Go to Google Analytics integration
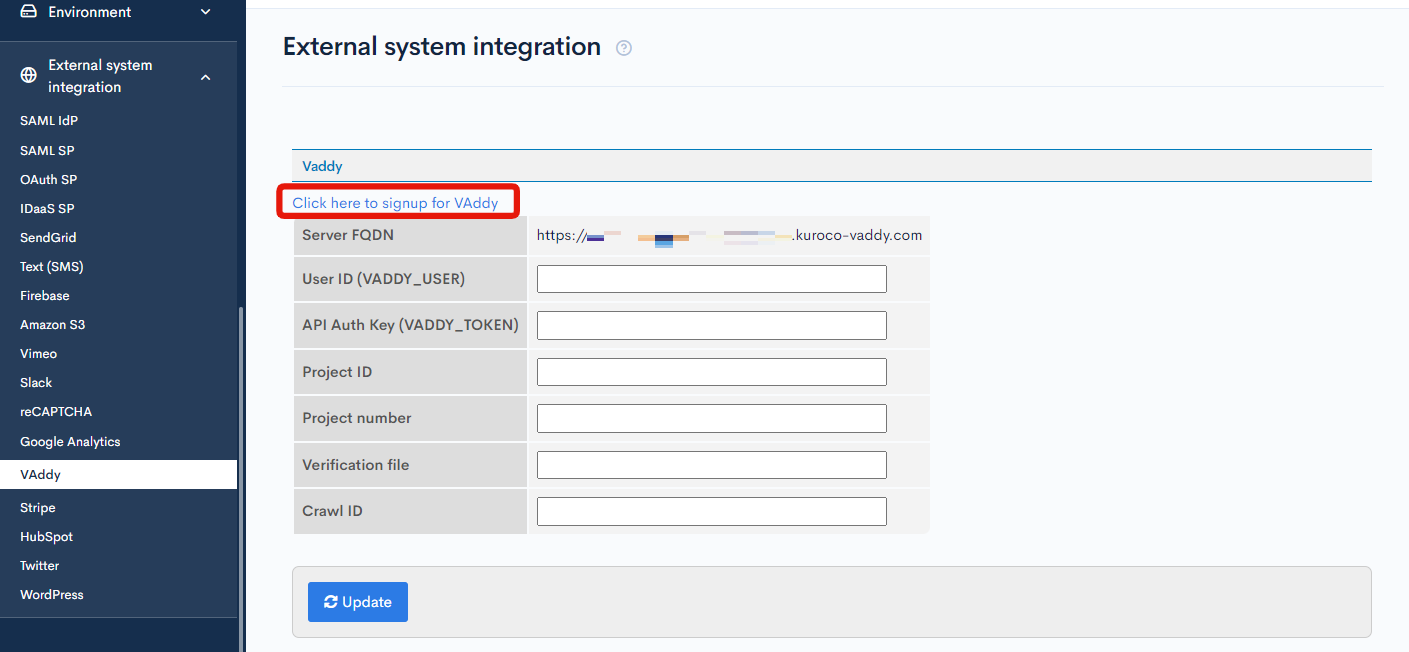1409x652 pixels. (70, 441)
